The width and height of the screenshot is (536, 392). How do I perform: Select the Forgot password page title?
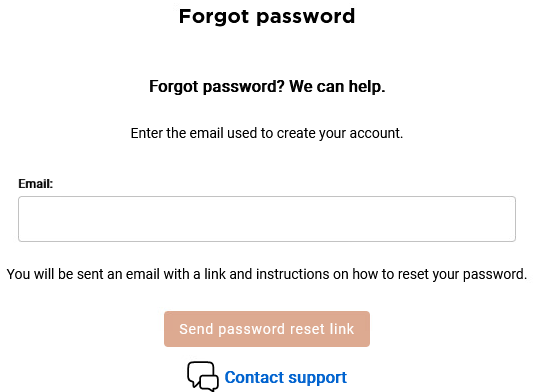click(267, 17)
